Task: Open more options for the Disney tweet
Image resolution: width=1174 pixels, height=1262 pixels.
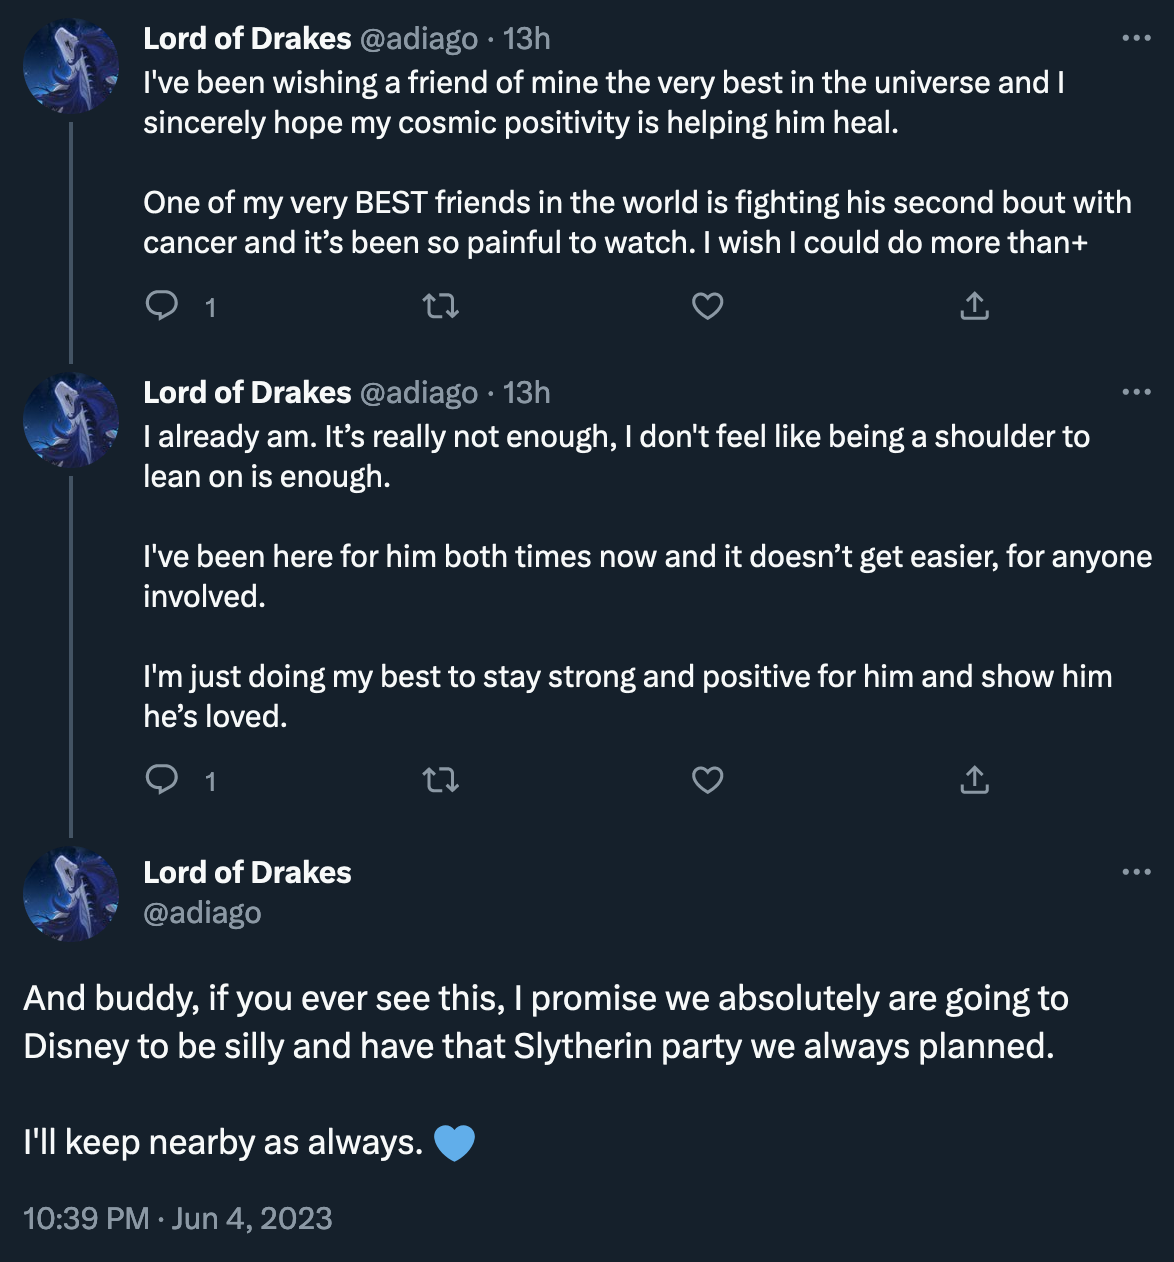Action: [1136, 872]
